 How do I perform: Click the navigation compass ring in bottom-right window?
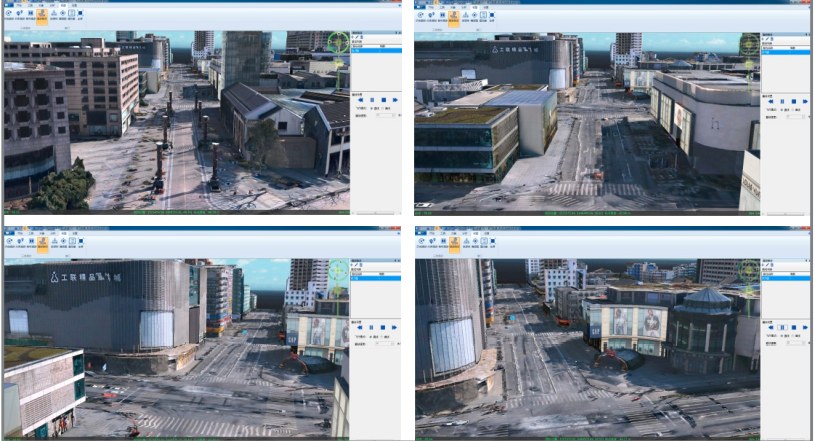(749, 270)
